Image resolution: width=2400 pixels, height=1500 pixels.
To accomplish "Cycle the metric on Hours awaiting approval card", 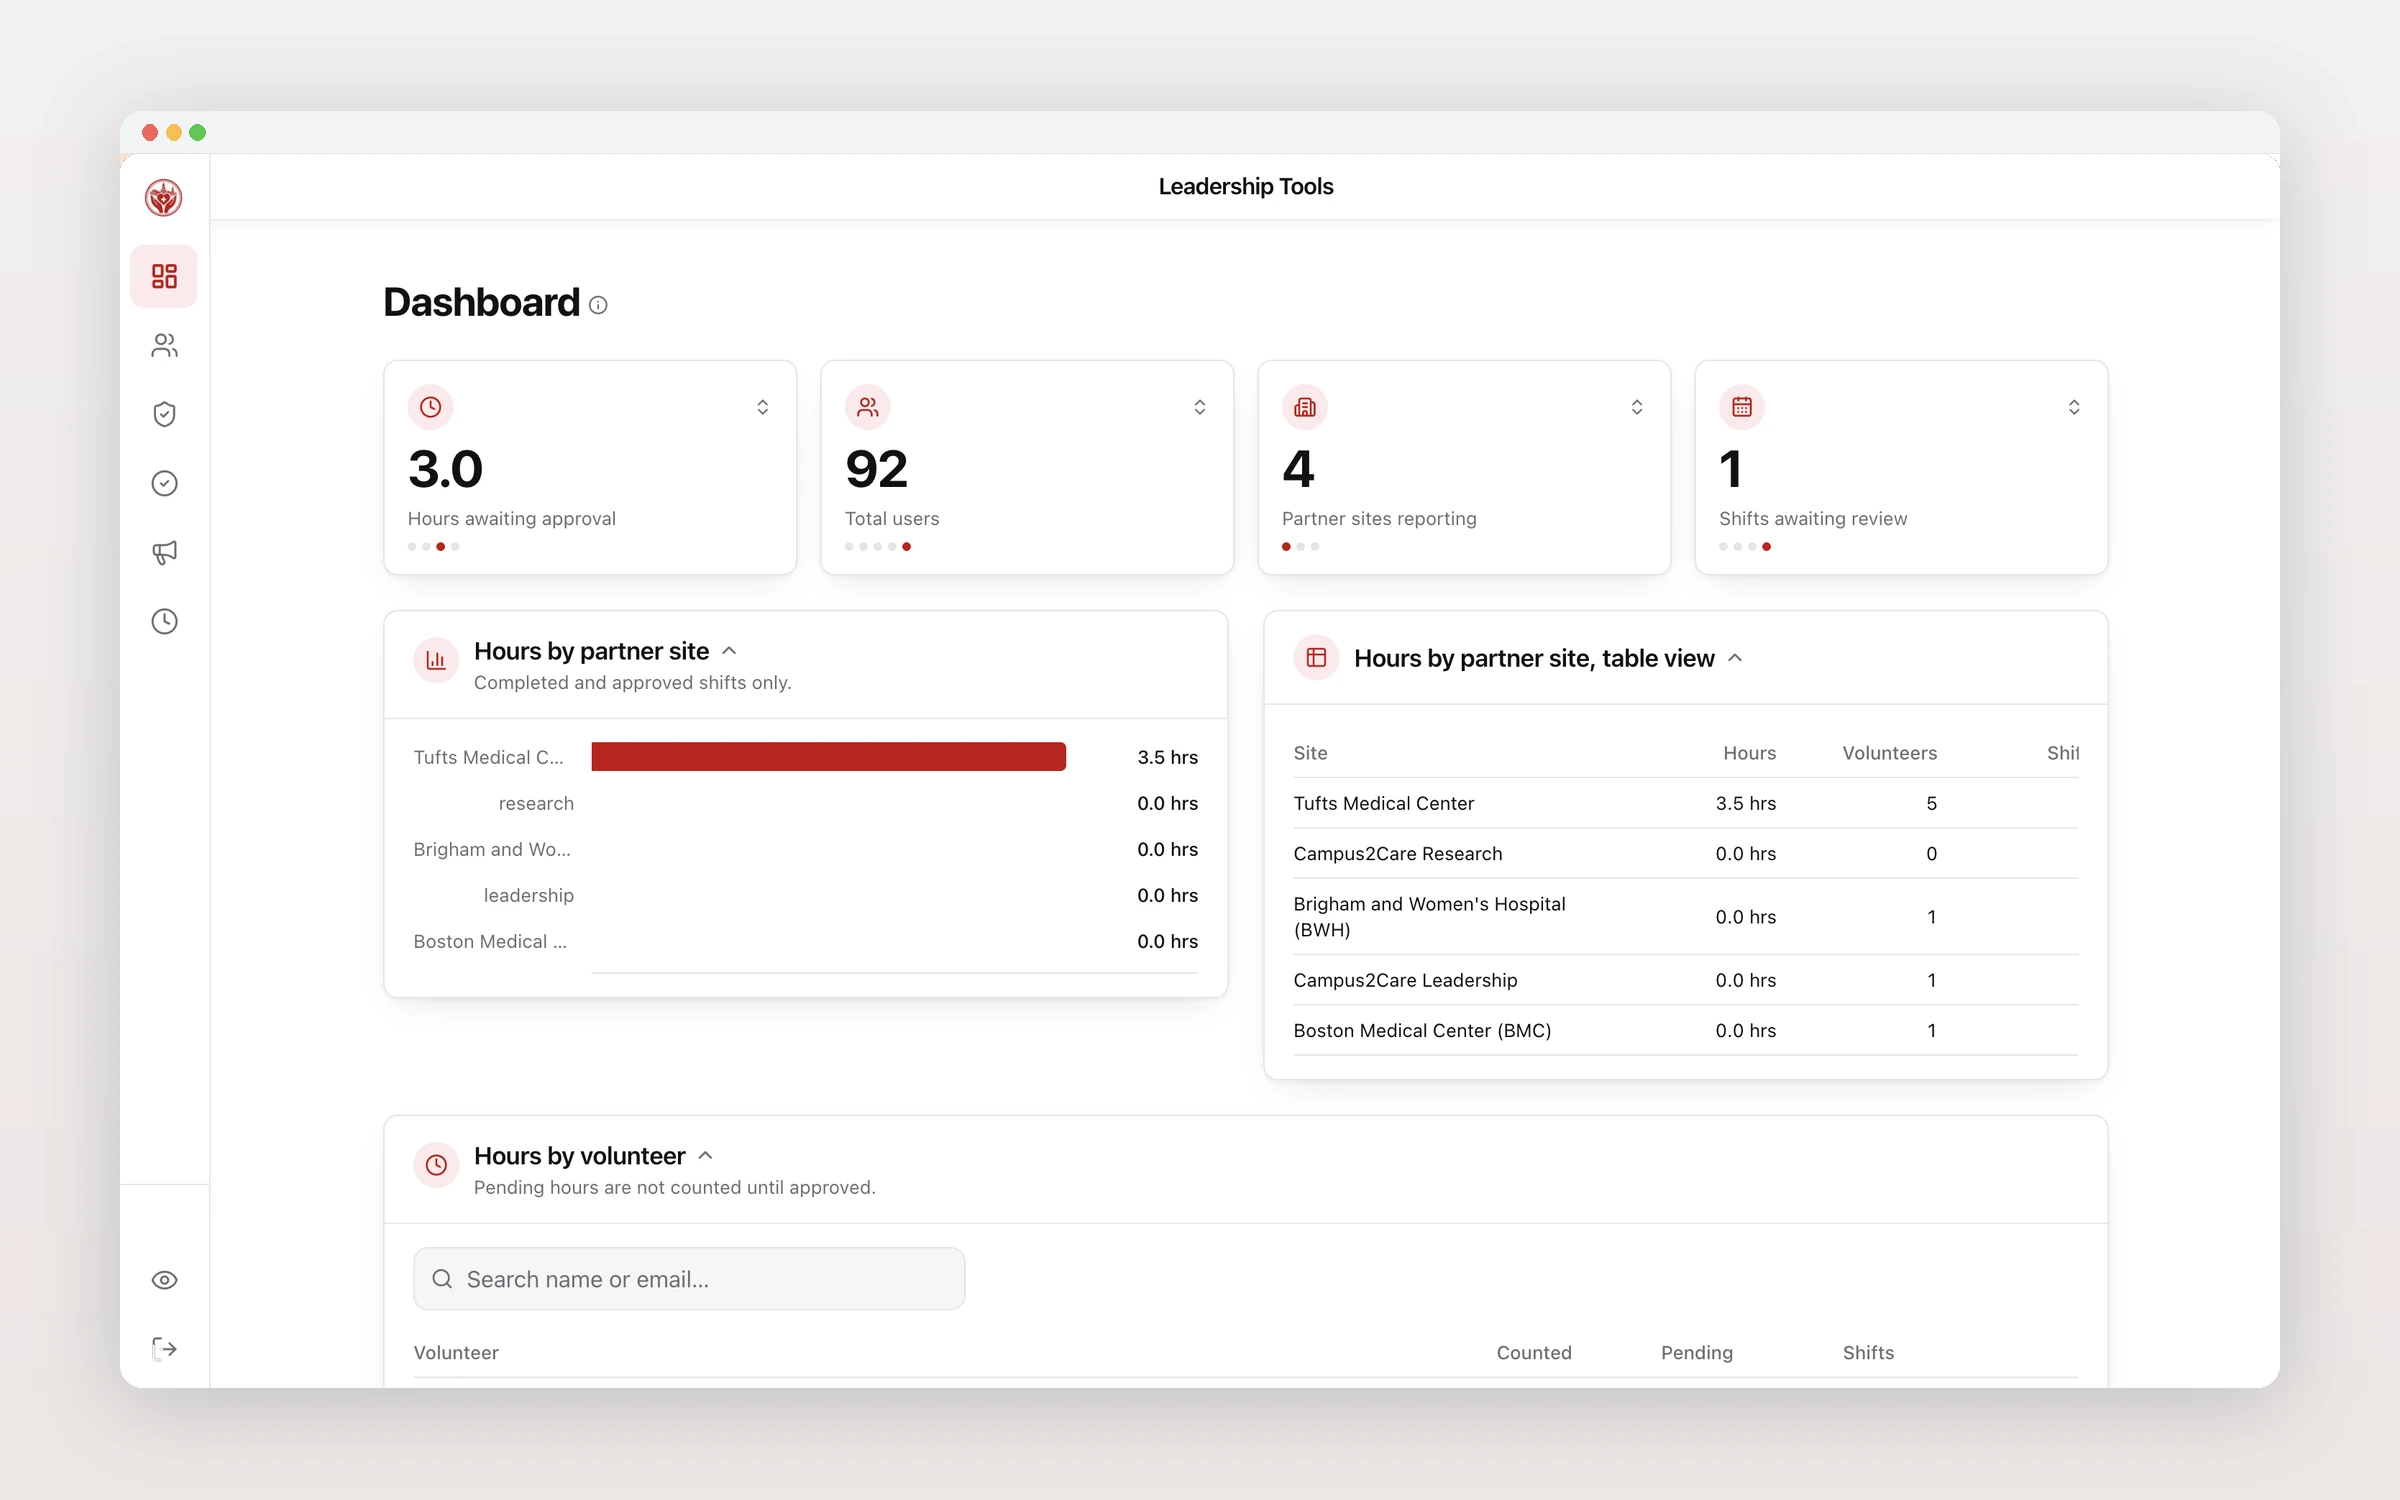I will [x=762, y=407].
